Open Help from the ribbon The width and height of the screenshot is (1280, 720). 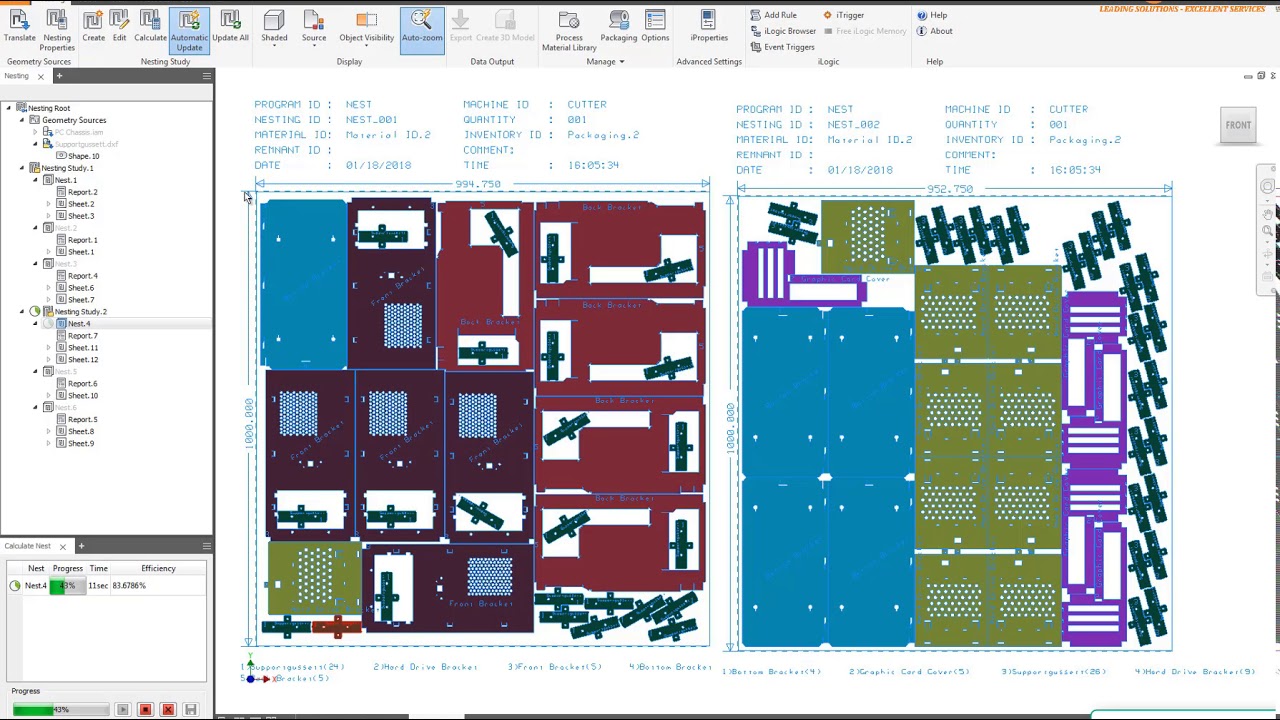[932, 15]
